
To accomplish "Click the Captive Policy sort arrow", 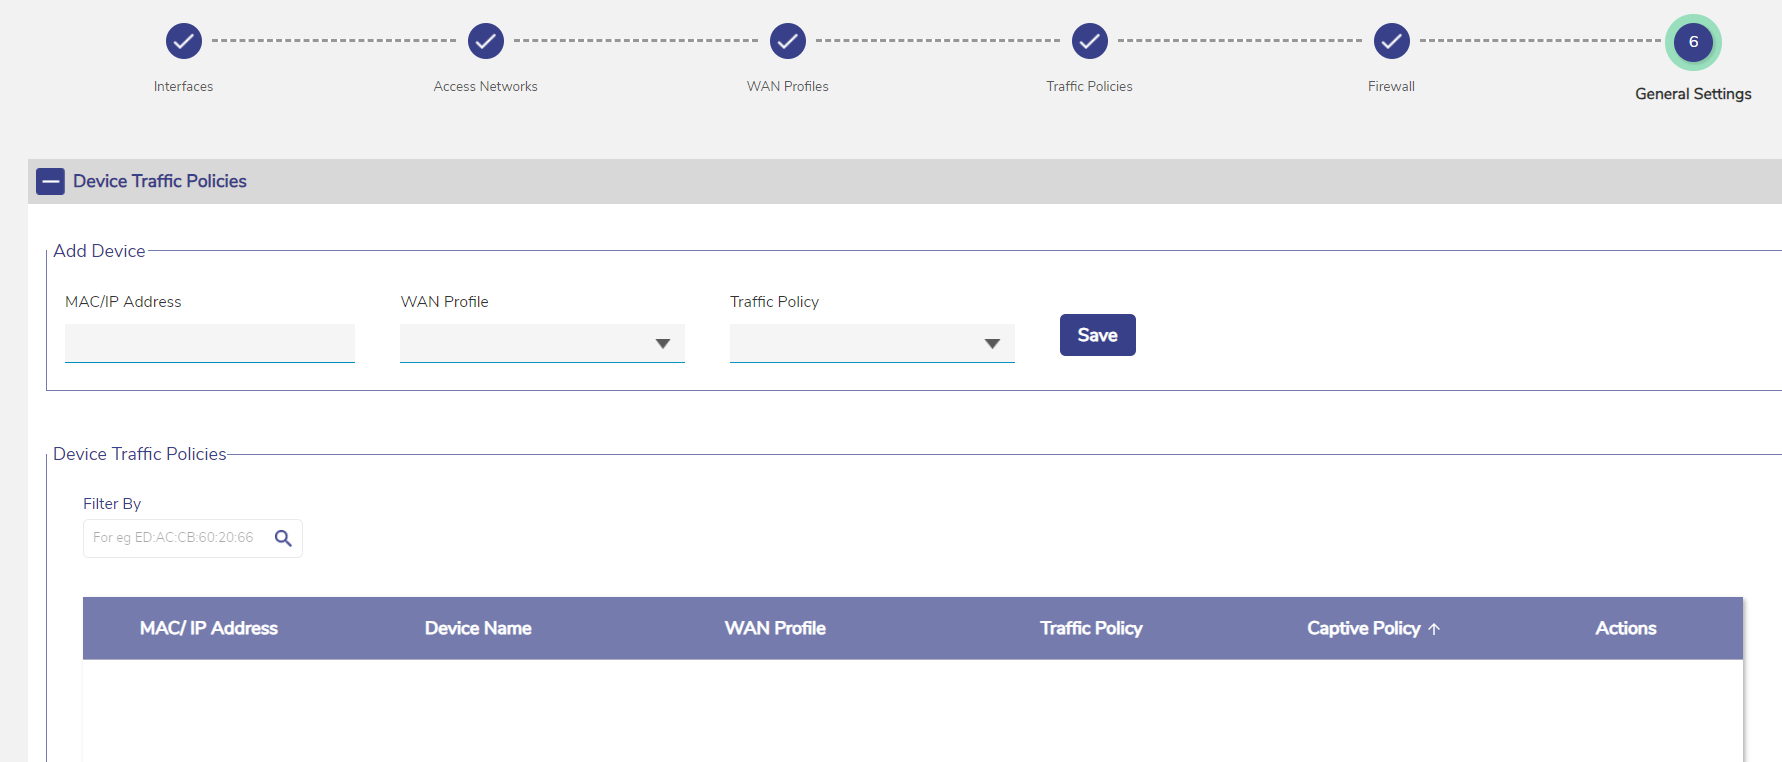I will pos(1434,629).
